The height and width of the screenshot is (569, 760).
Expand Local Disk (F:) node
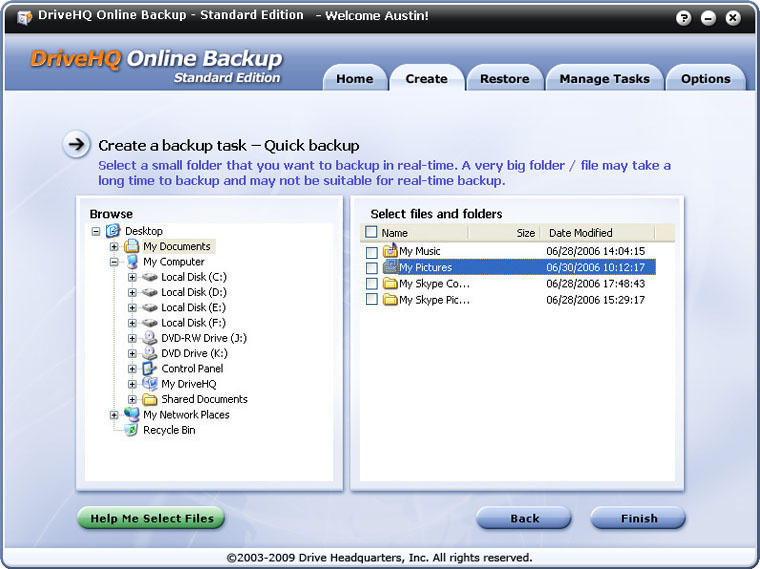(132, 323)
